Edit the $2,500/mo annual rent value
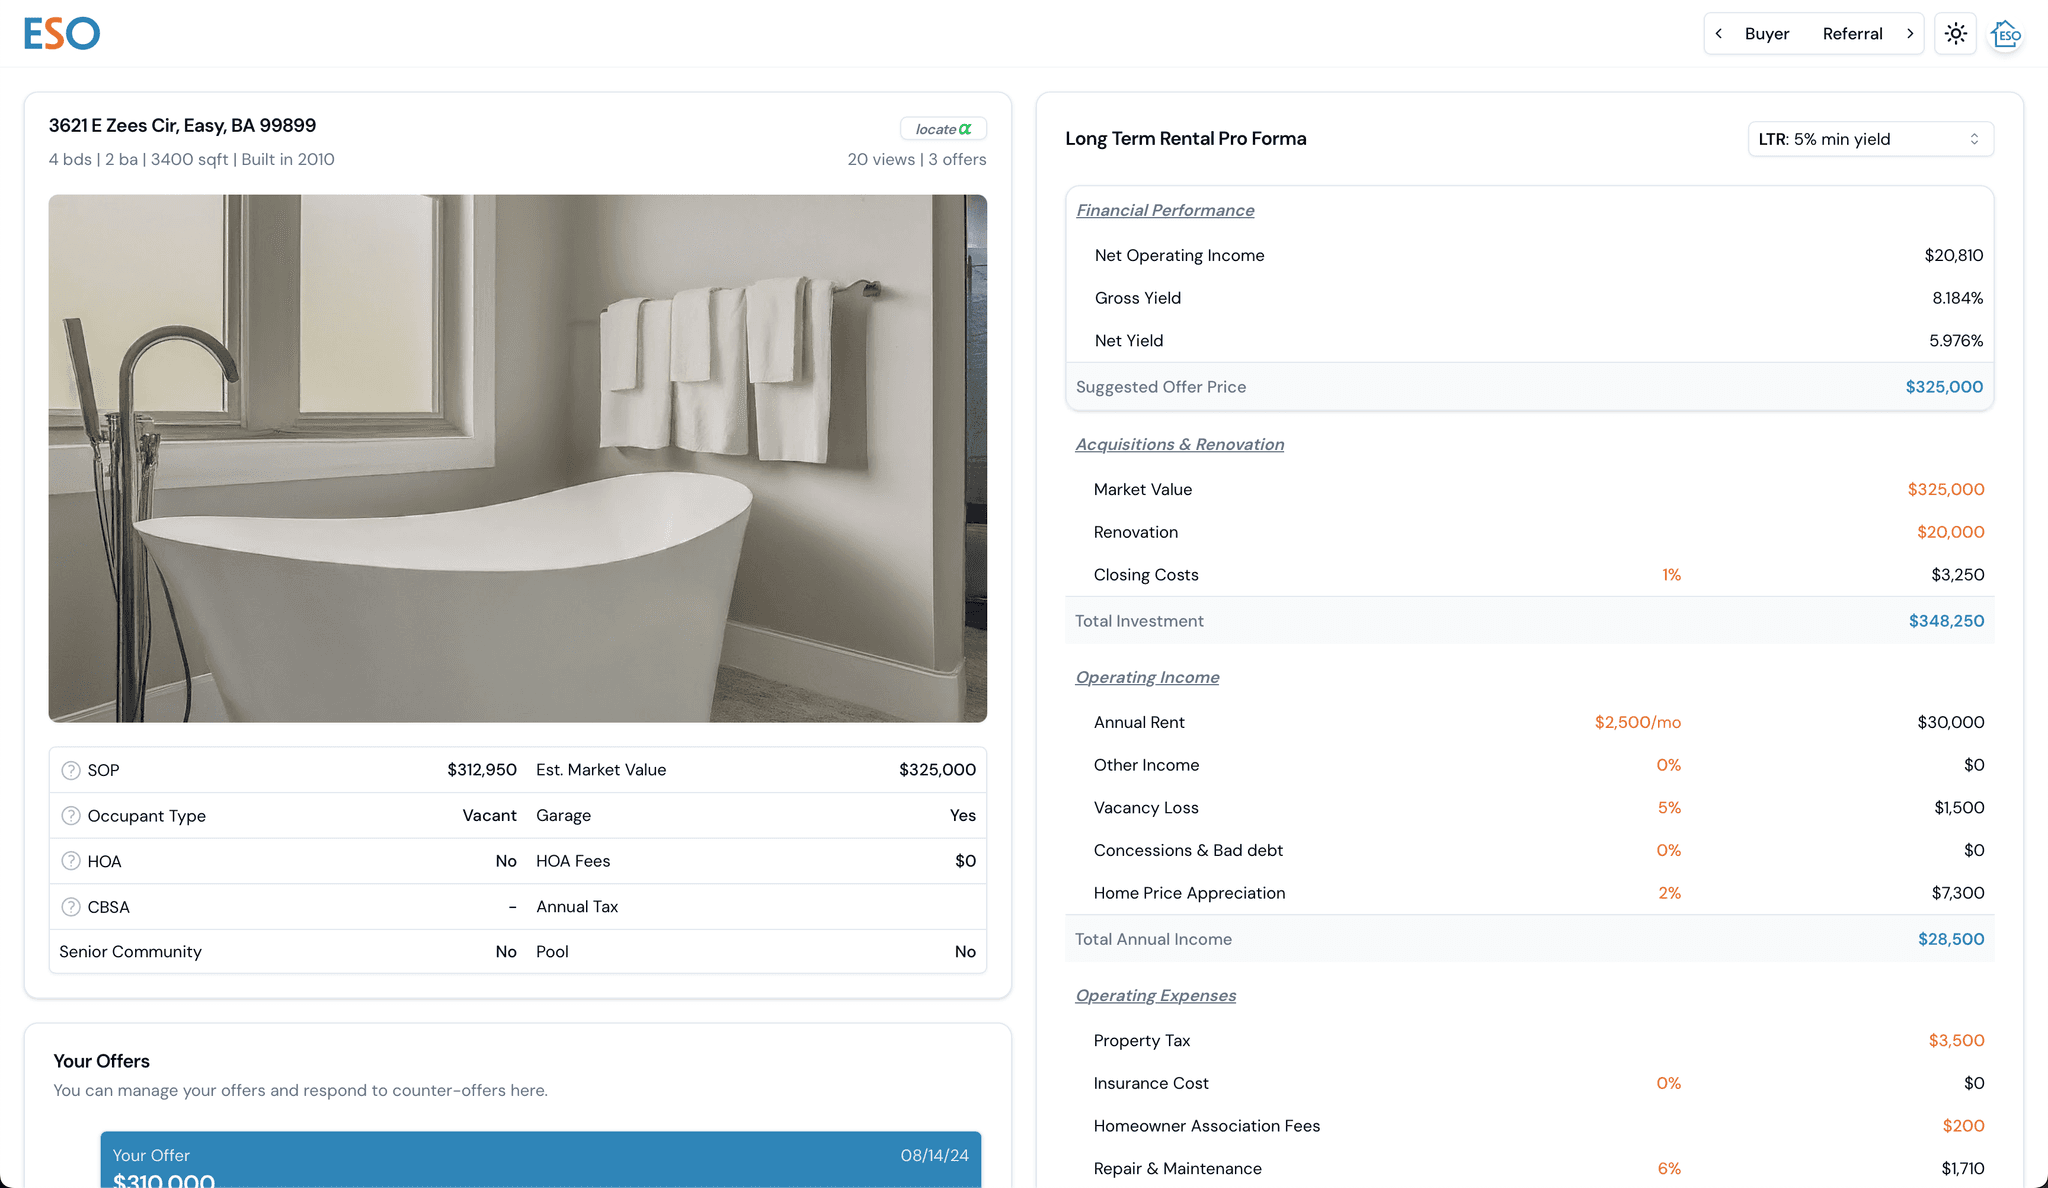The image size is (2048, 1188). [x=1637, y=722]
